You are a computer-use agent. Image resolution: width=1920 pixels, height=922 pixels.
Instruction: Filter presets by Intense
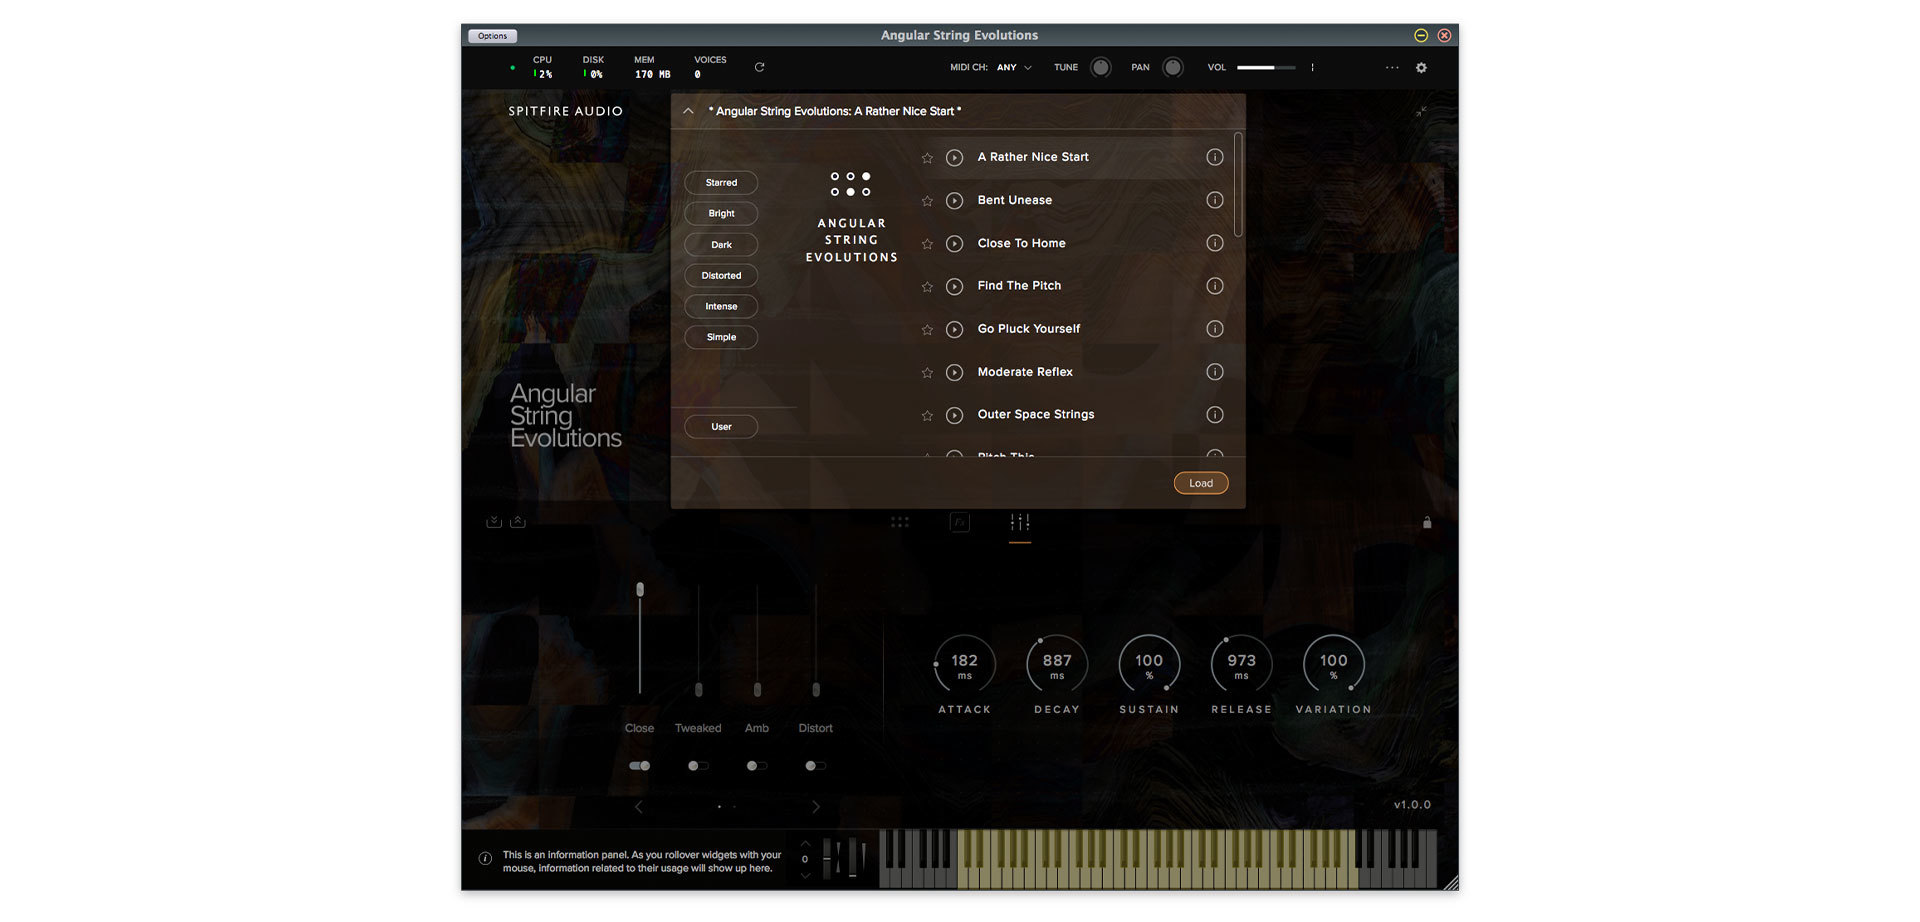721,307
